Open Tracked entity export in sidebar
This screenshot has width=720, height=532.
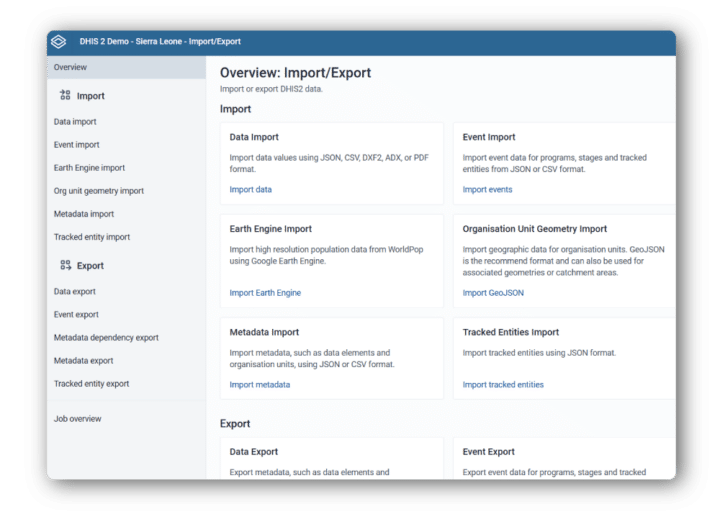92,384
